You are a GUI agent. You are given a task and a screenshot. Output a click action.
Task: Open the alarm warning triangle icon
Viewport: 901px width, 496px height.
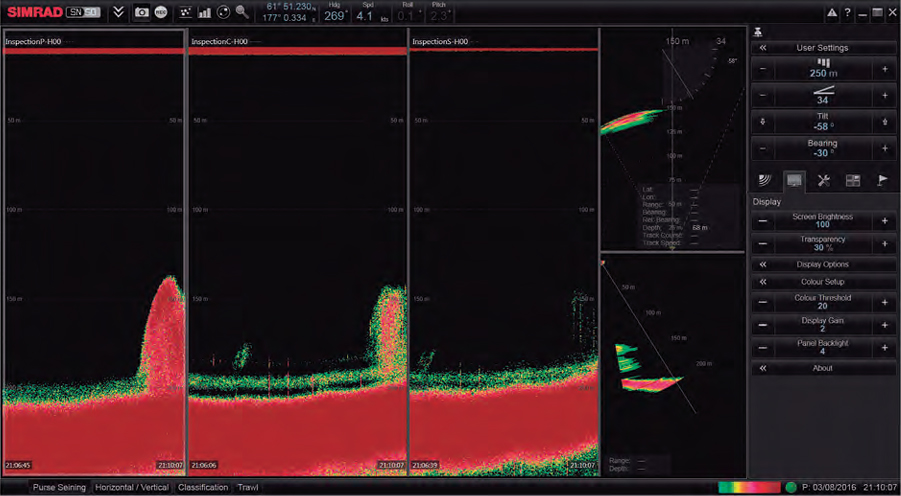click(x=832, y=12)
